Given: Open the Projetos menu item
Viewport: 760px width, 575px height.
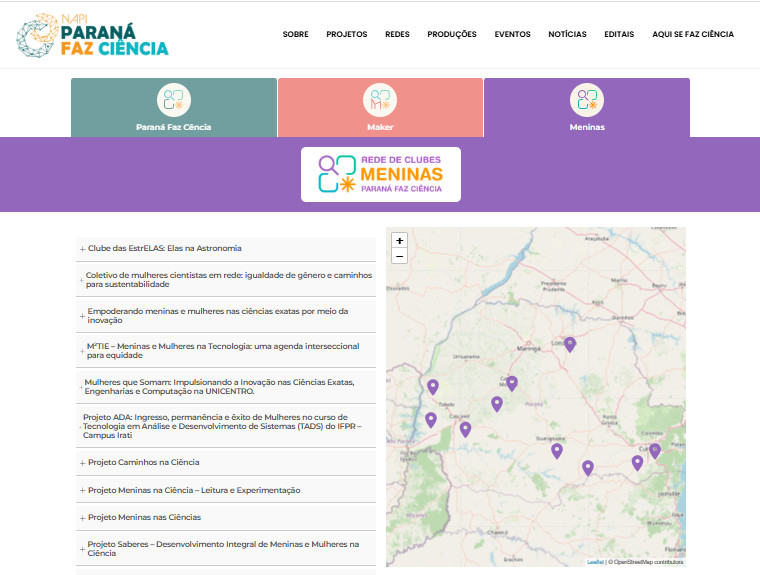Looking at the screenshot, I should tap(346, 34).
